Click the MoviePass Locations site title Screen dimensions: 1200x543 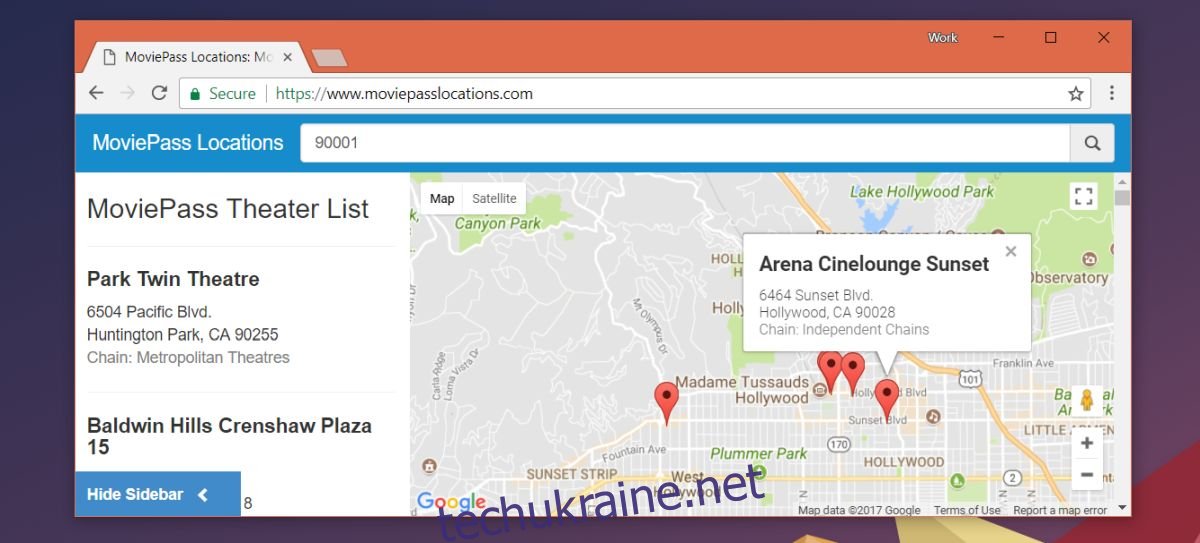pyautogui.click(x=188, y=142)
